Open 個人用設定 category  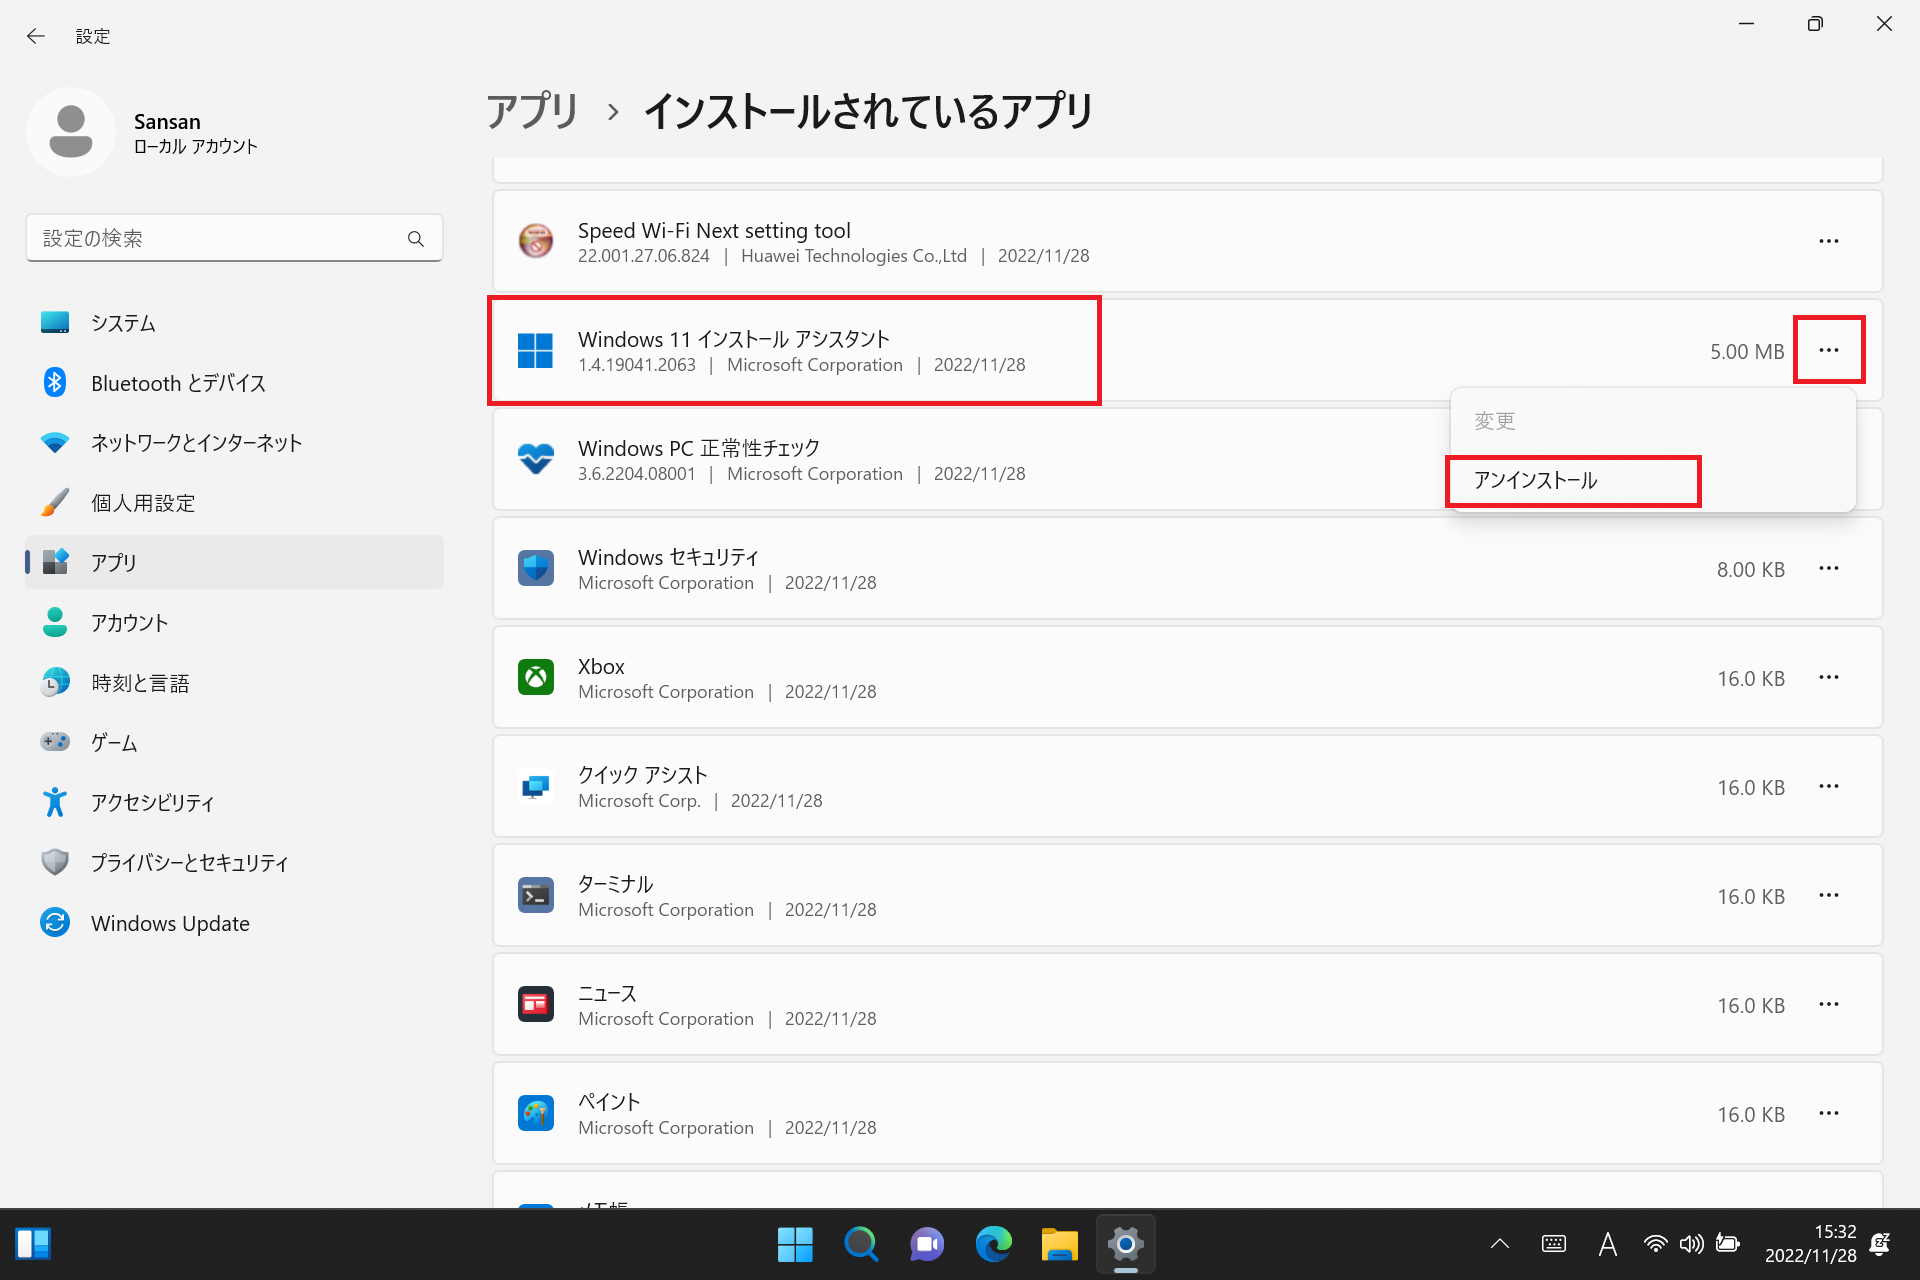pyautogui.click(x=234, y=503)
